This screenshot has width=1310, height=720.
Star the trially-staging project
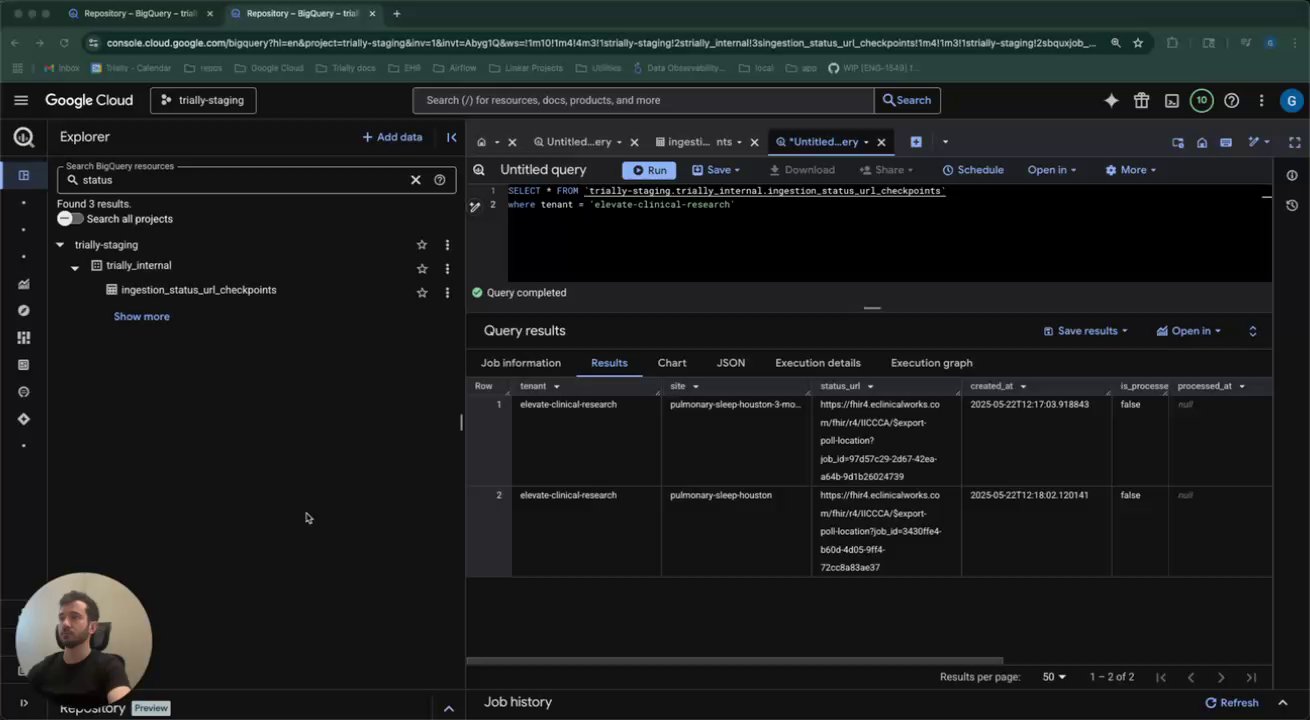pos(422,245)
